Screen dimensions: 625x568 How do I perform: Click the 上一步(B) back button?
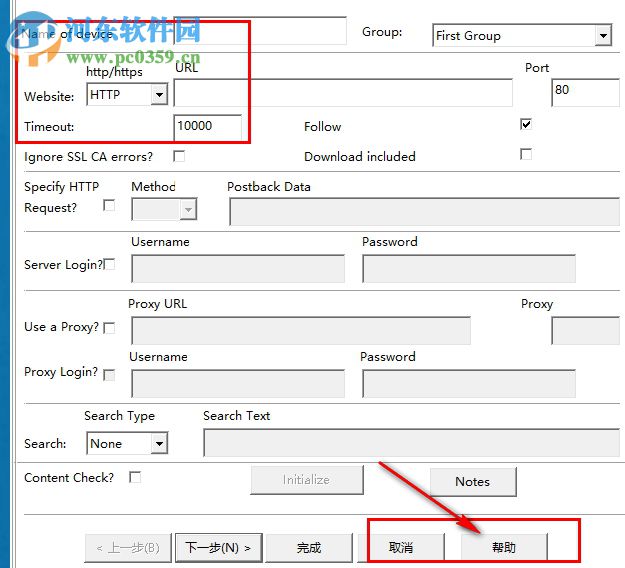[128, 548]
